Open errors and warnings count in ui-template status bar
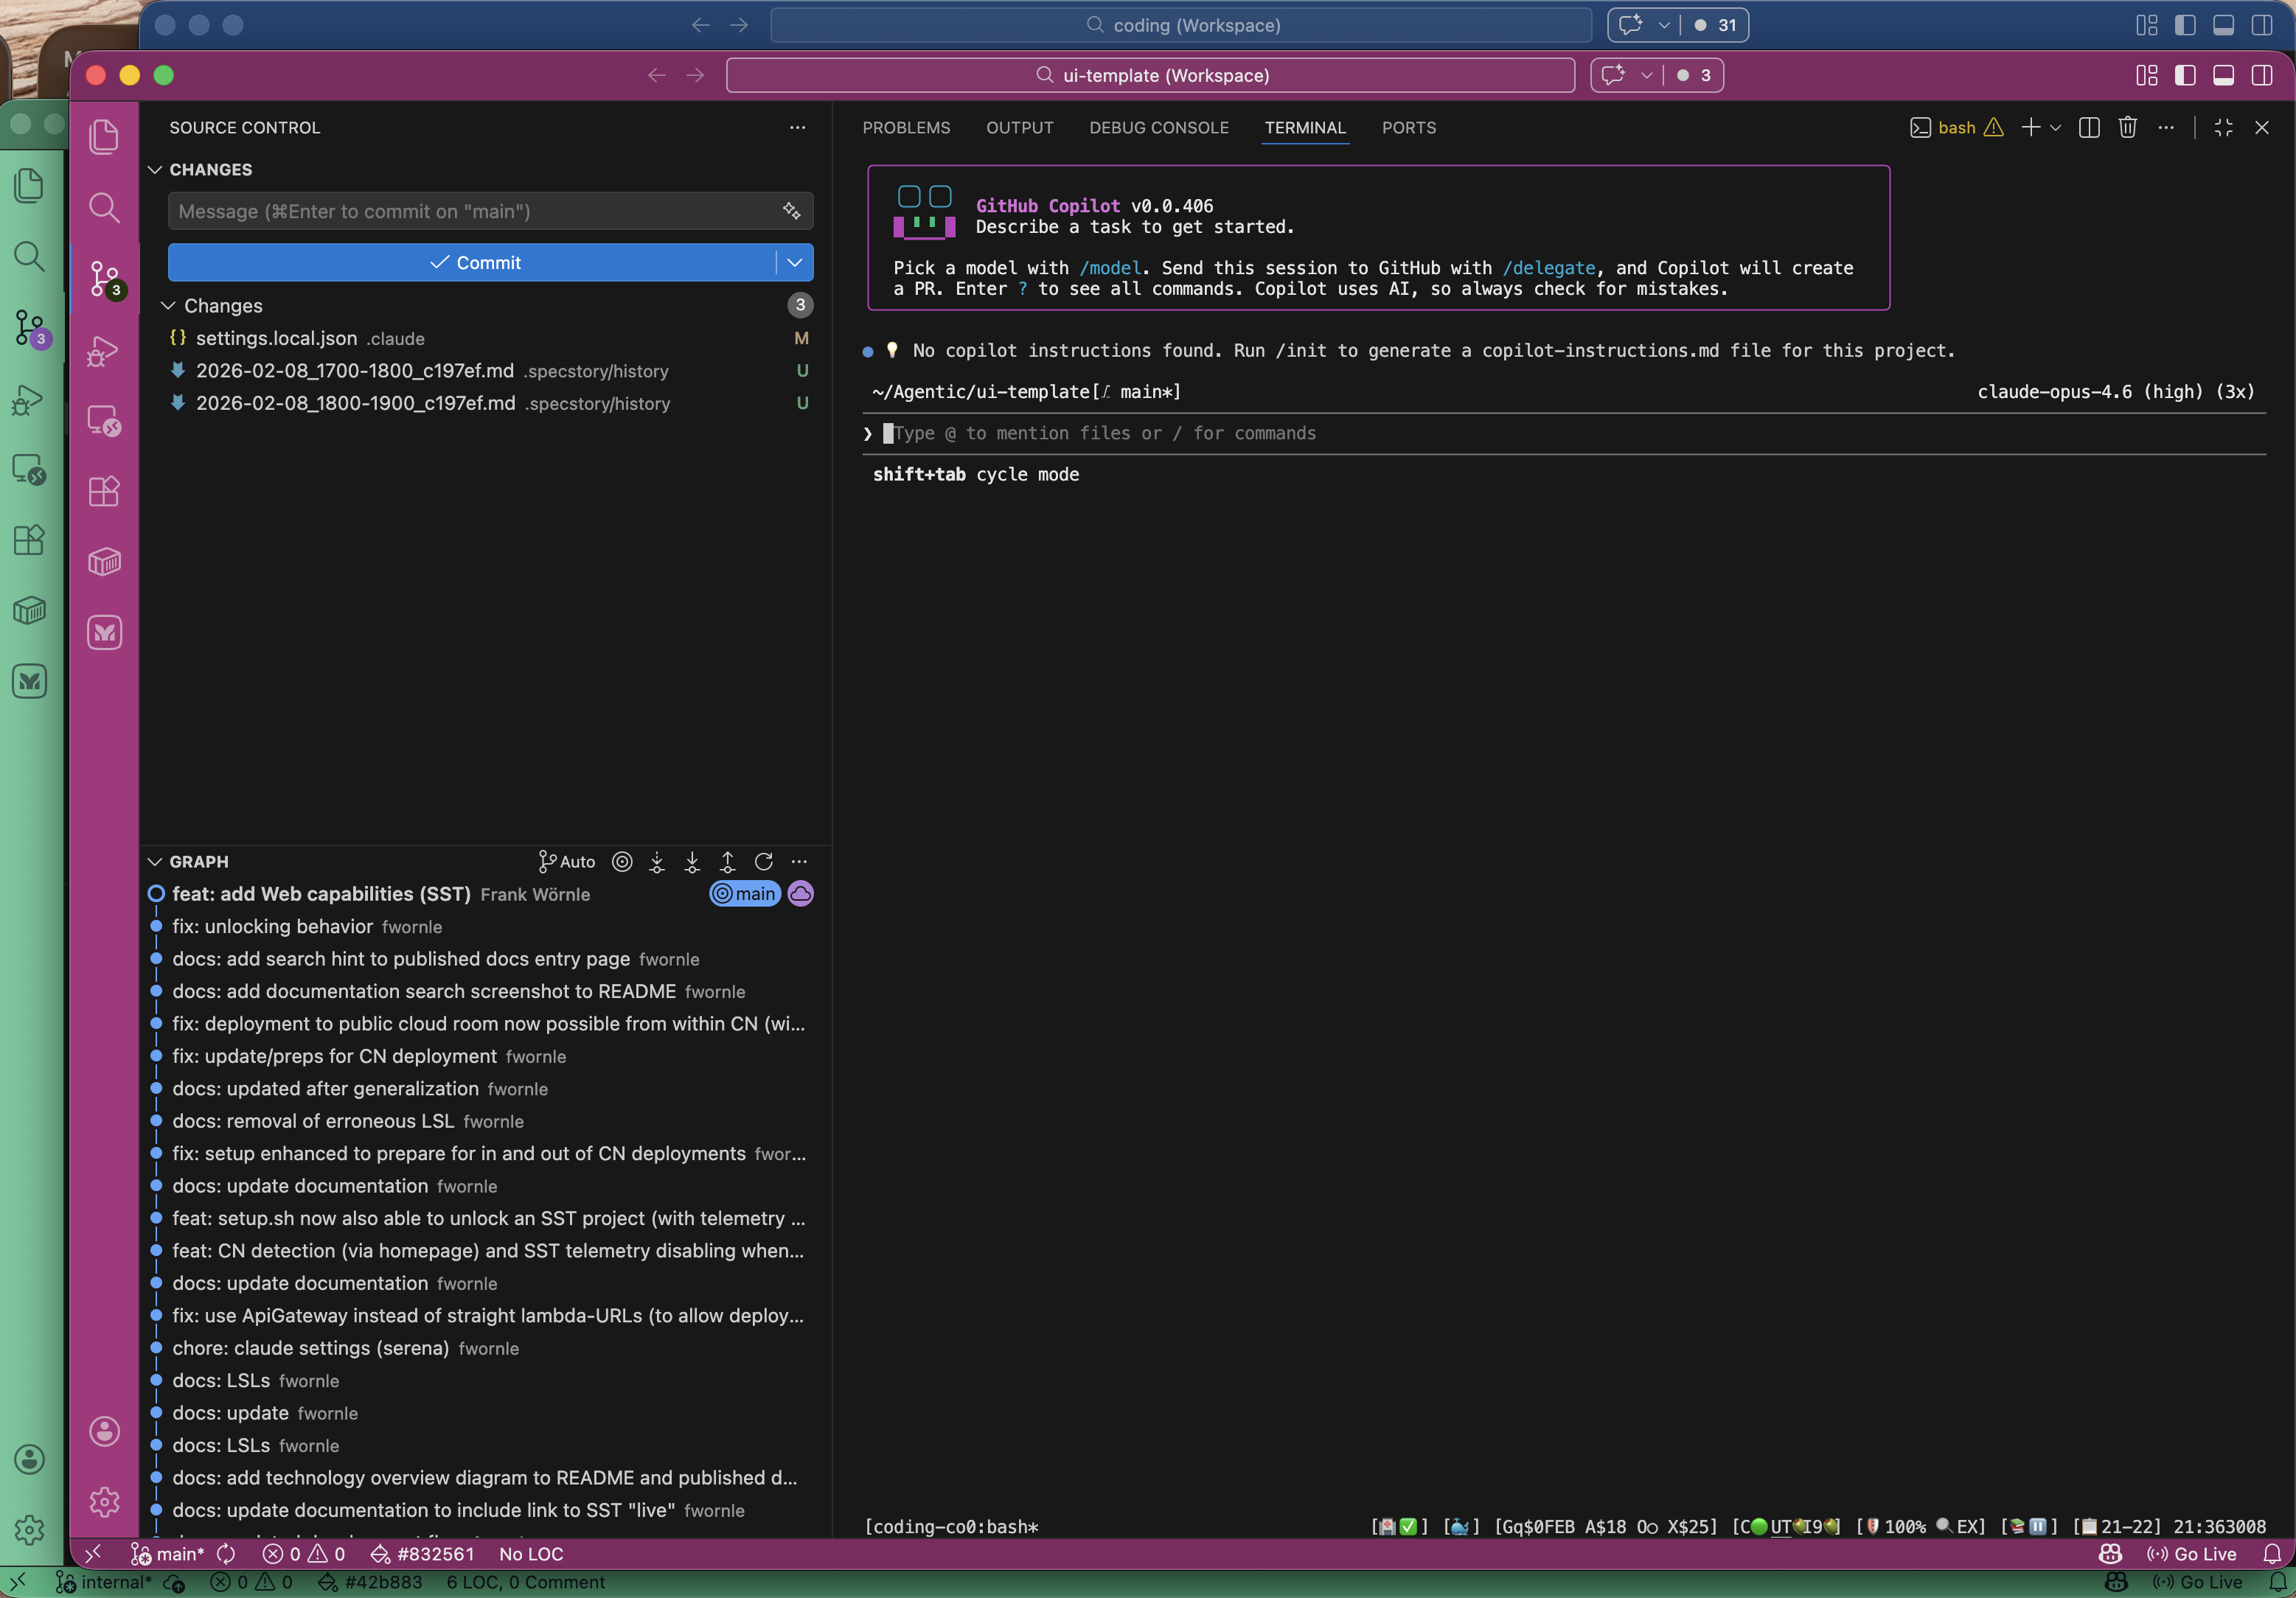Viewport: 2296px width, 1598px height. click(303, 1553)
